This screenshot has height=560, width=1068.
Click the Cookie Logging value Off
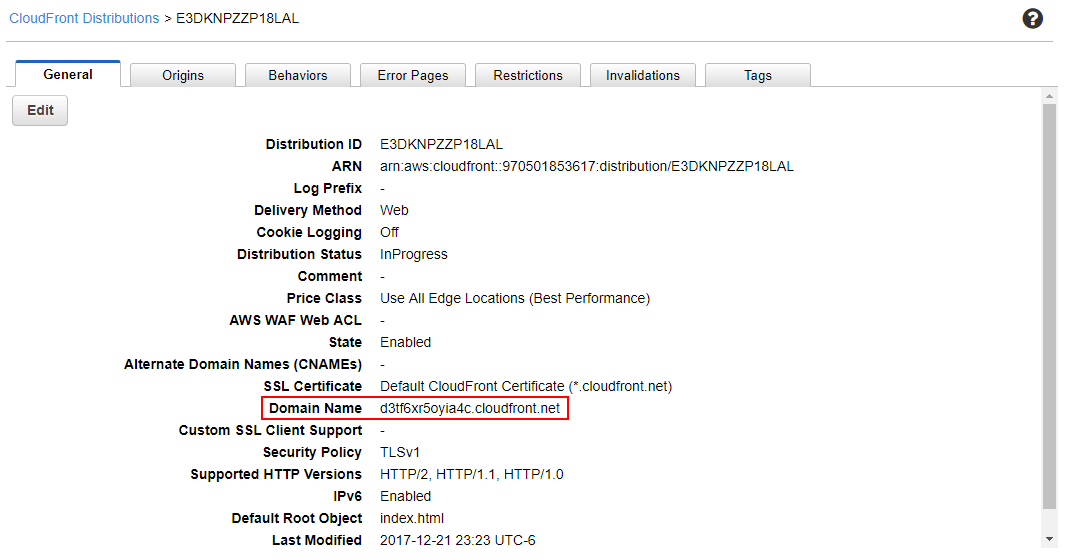point(389,232)
